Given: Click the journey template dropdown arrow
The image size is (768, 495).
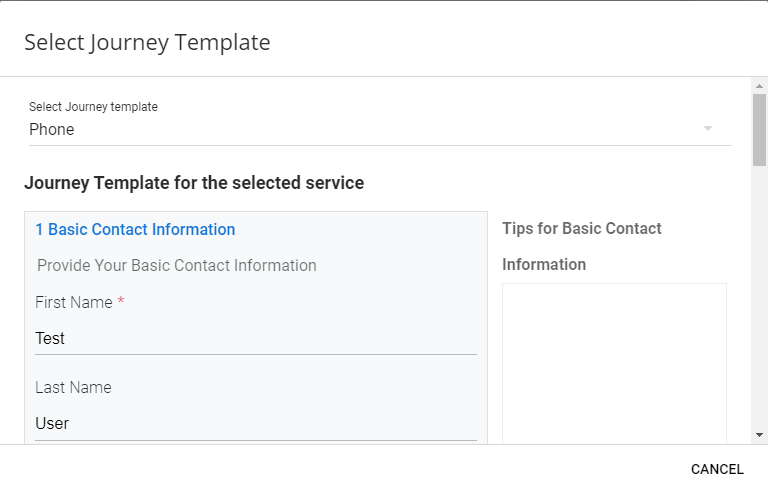Looking at the screenshot, I should (x=708, y=128).
